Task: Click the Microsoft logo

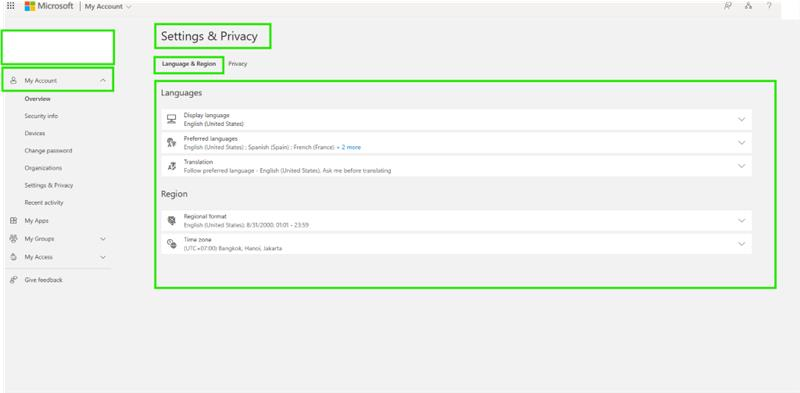Action: click(49, 6)
